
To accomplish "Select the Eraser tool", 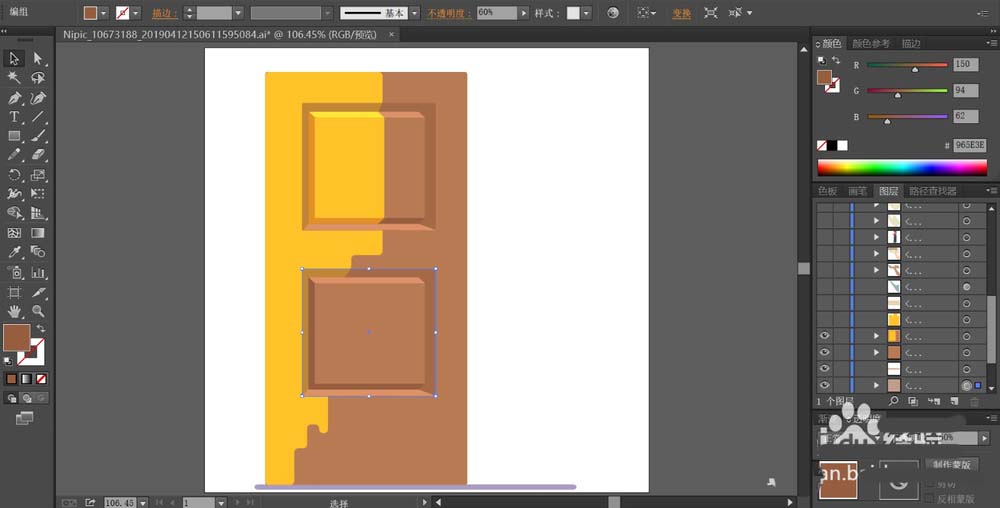I will [x=38, y=155].
